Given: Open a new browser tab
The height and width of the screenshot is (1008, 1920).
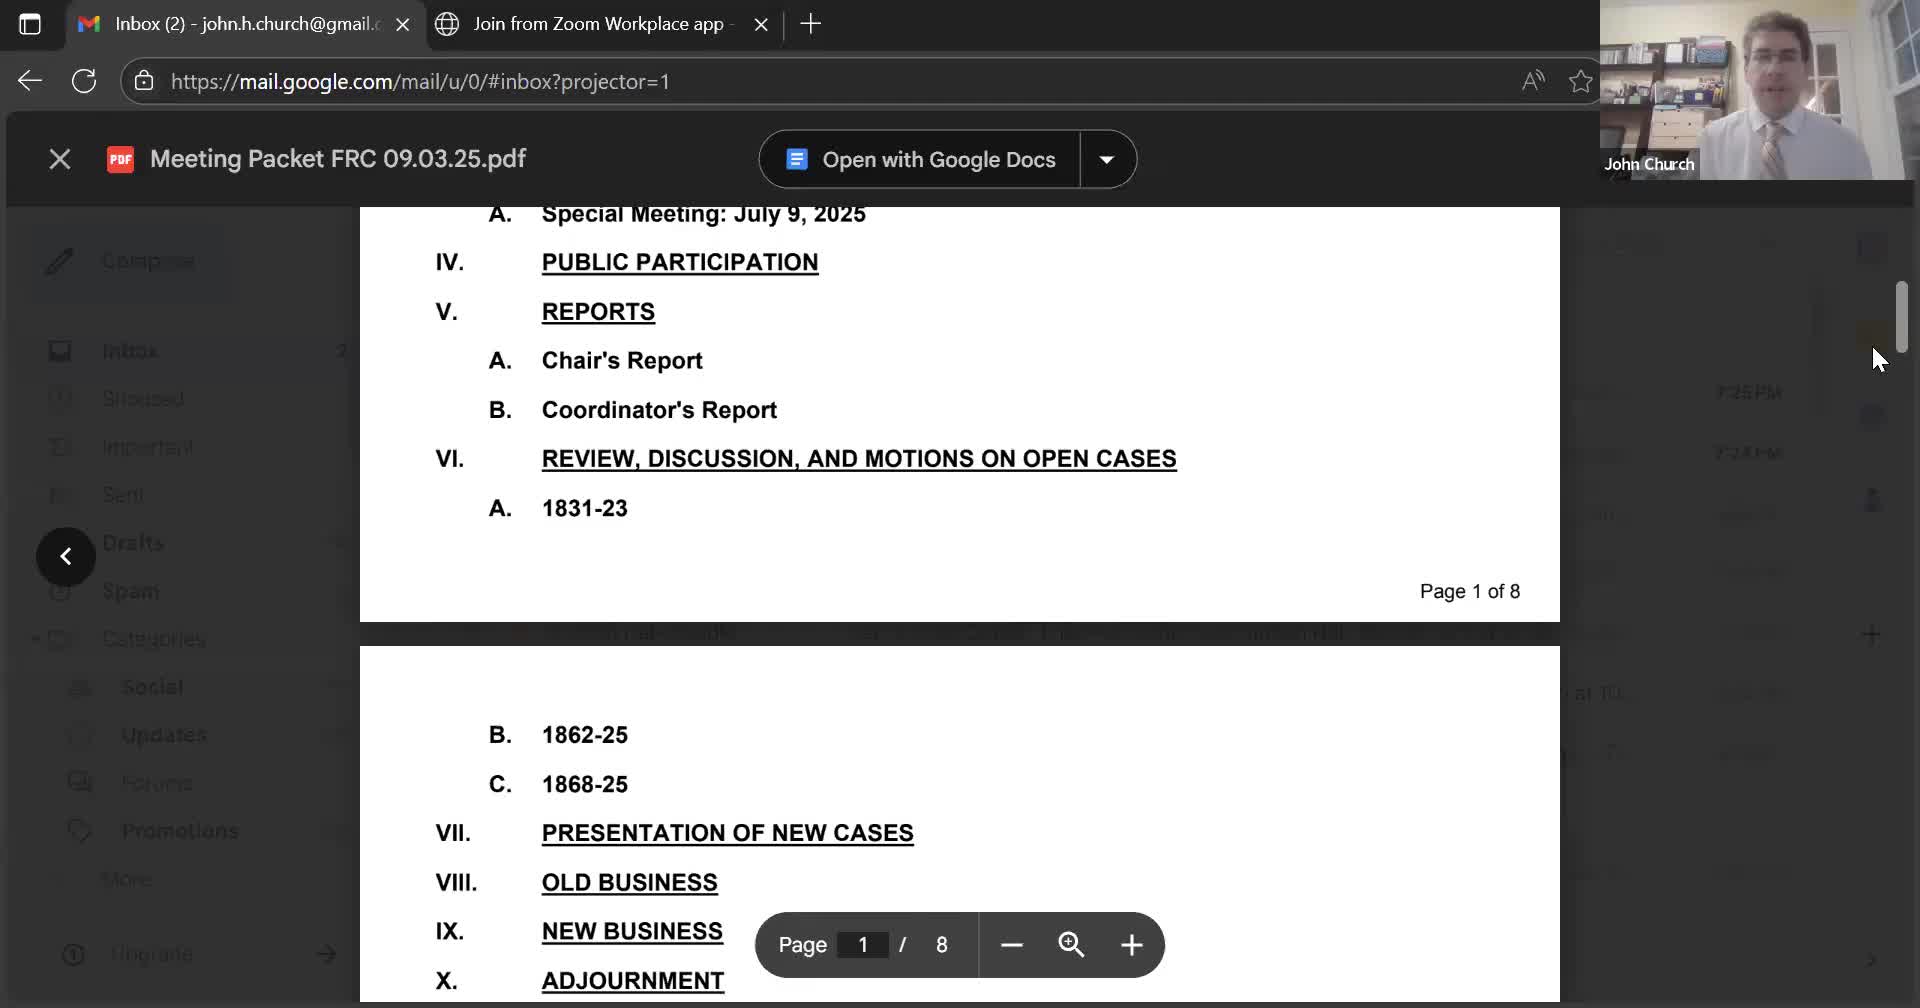Looking at the screenshot, I should click(811, 24).
